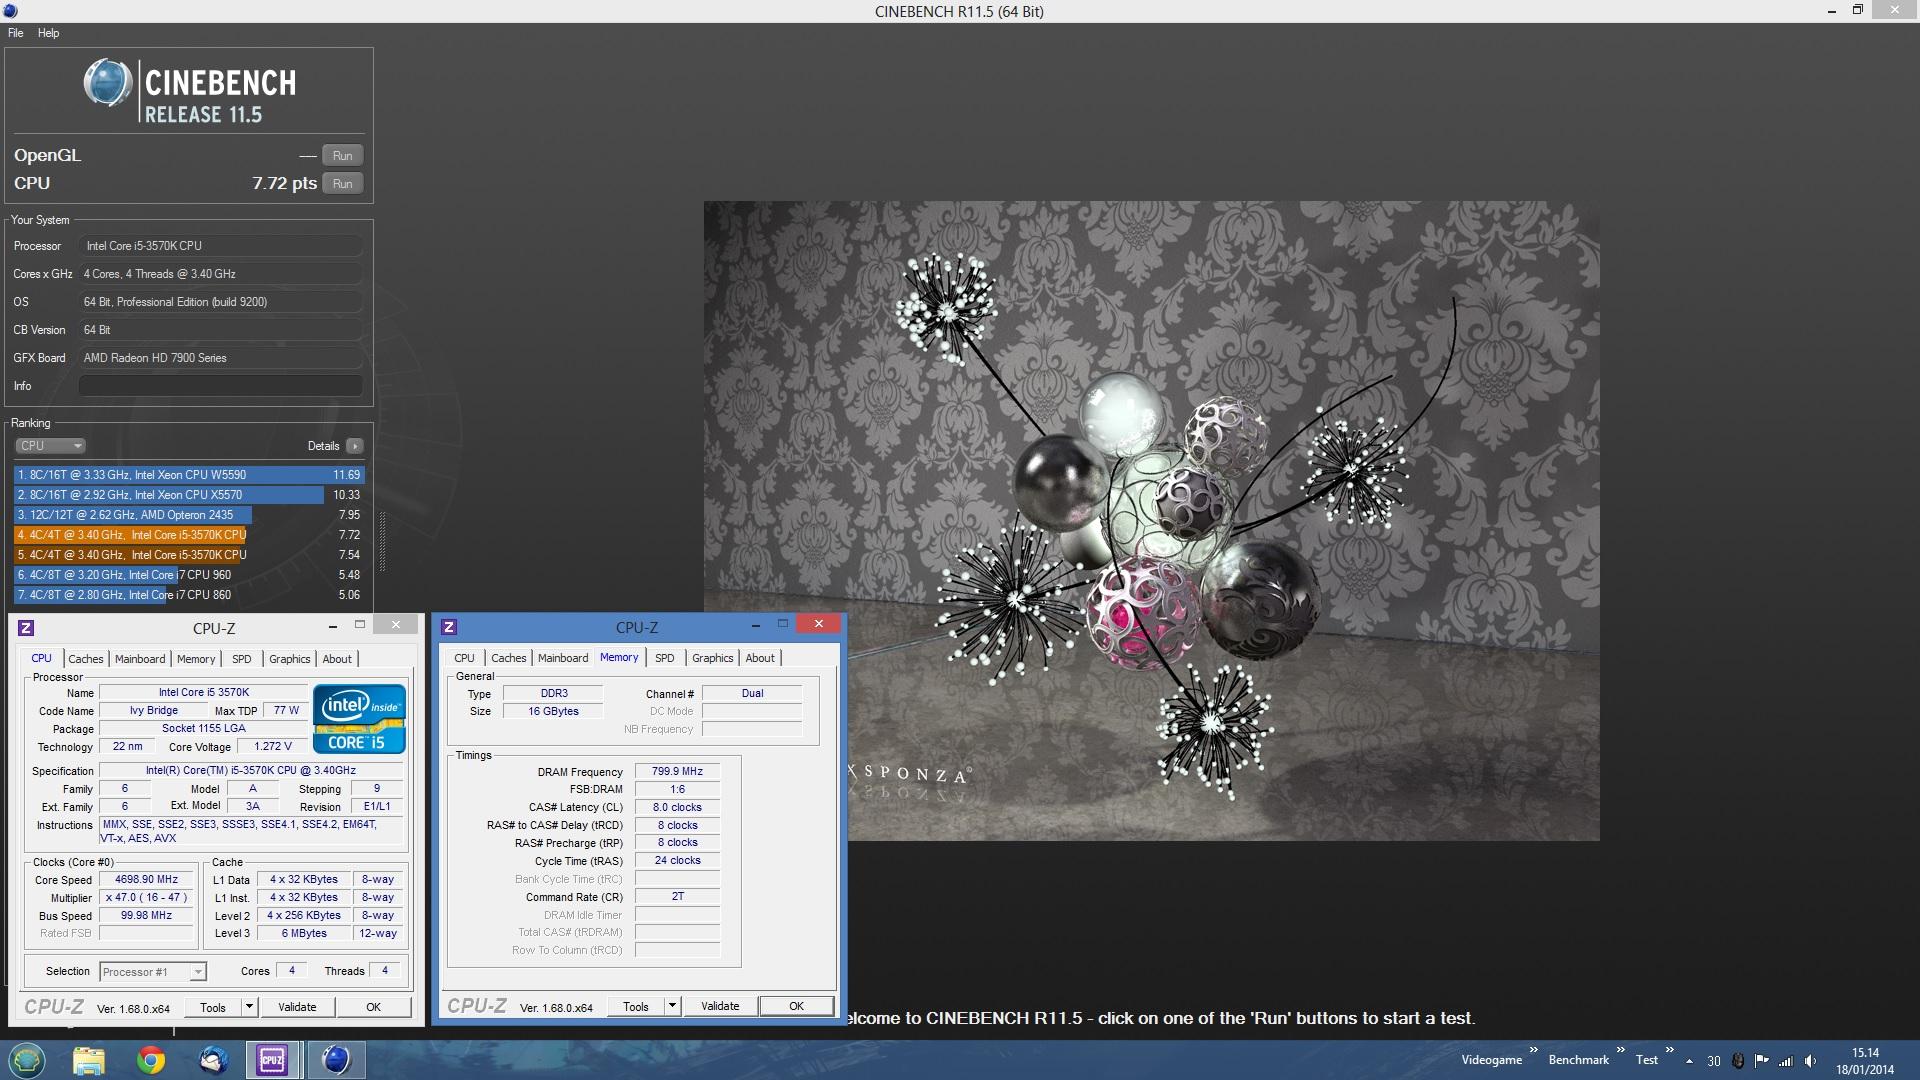Click the Cinebench sphere logo icon

coord(107,83)
